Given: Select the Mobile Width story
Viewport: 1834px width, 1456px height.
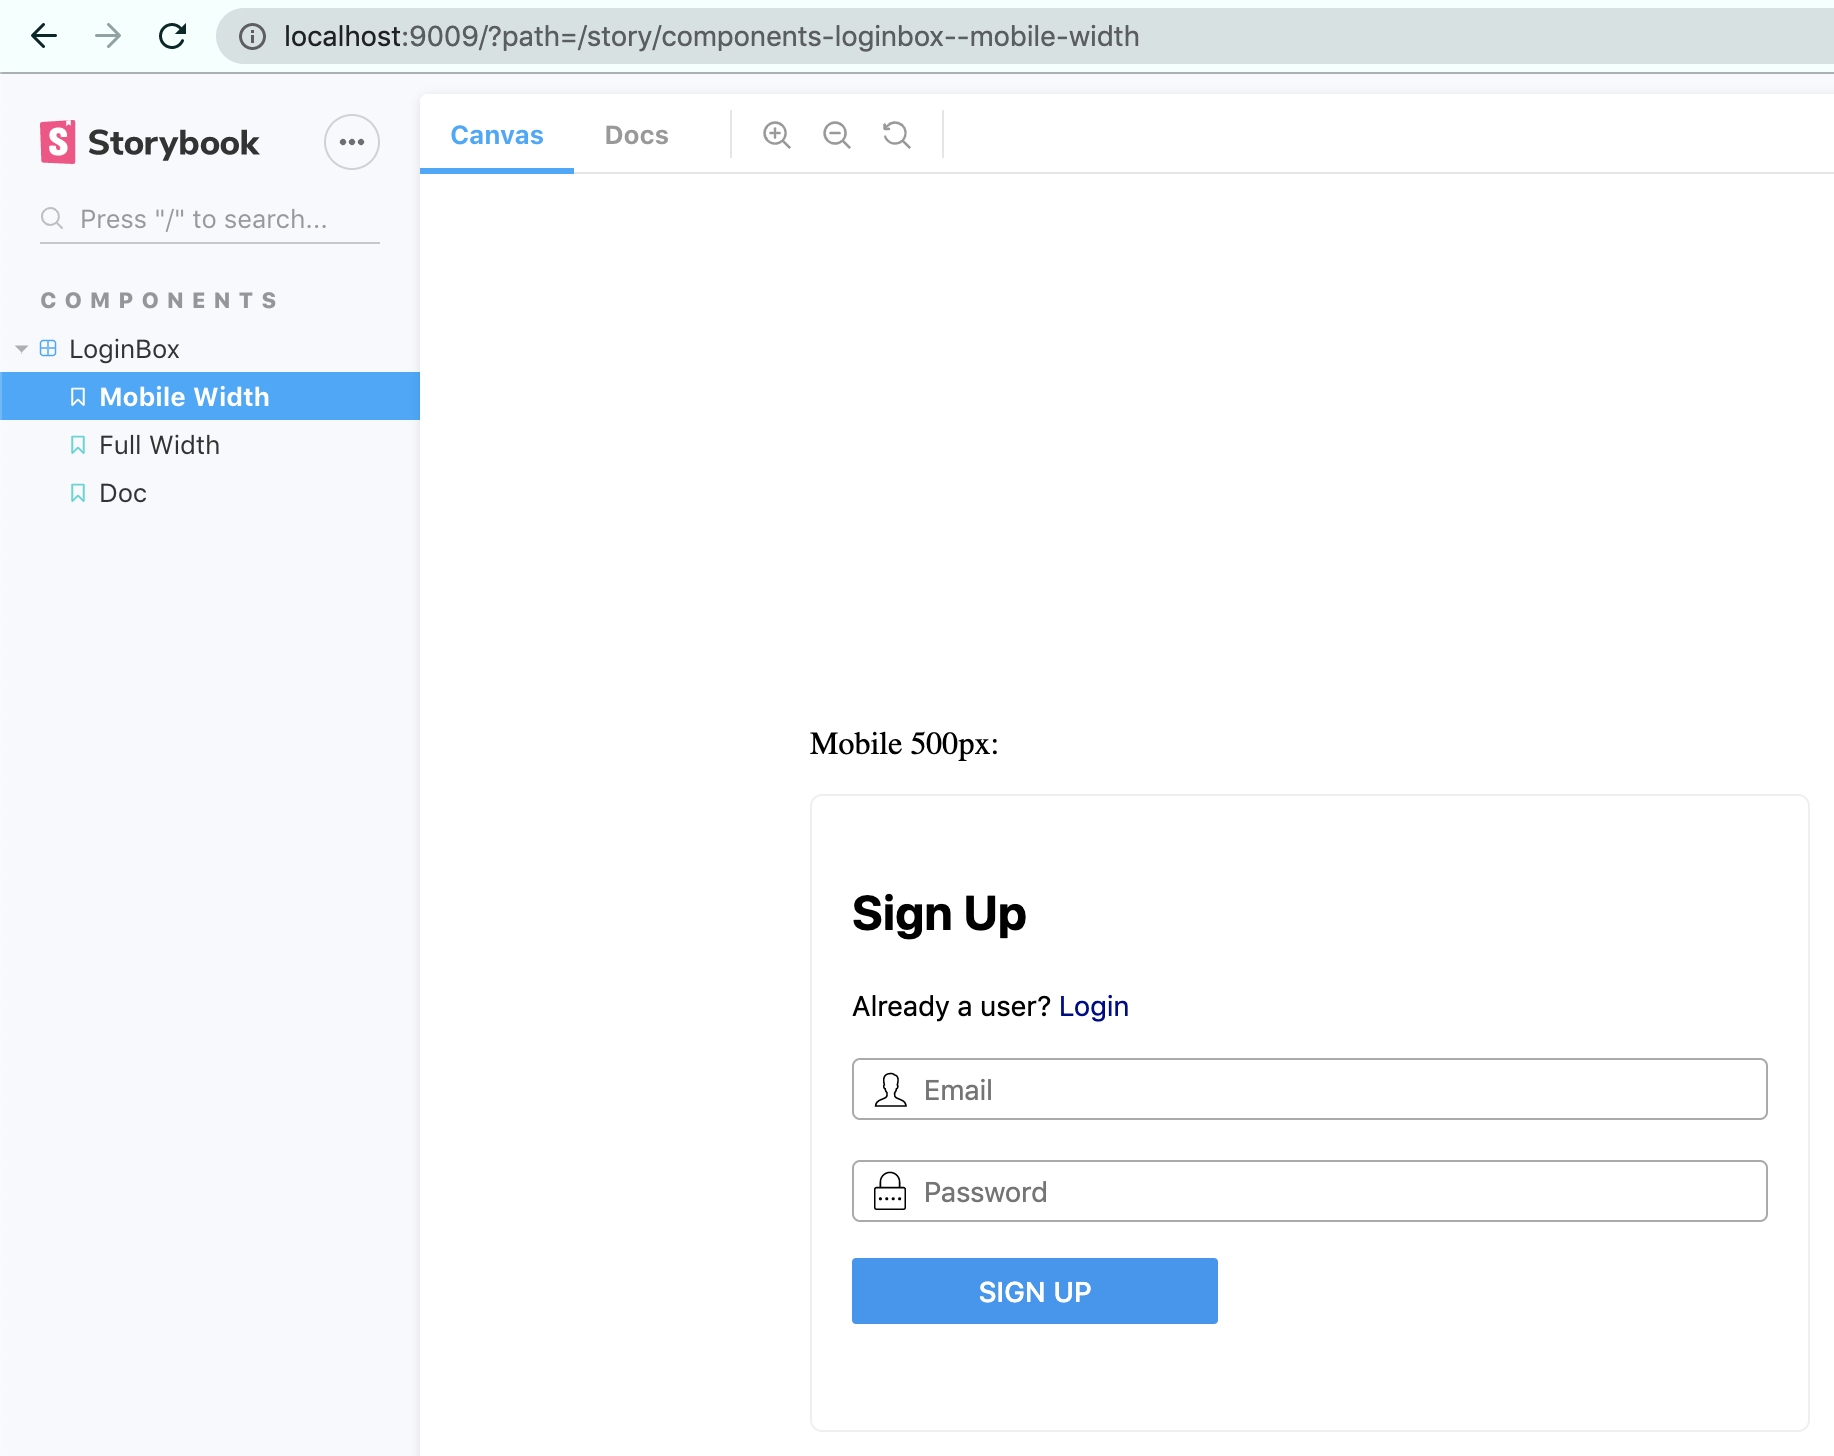Looking at the screenshot, I should 184,397.
